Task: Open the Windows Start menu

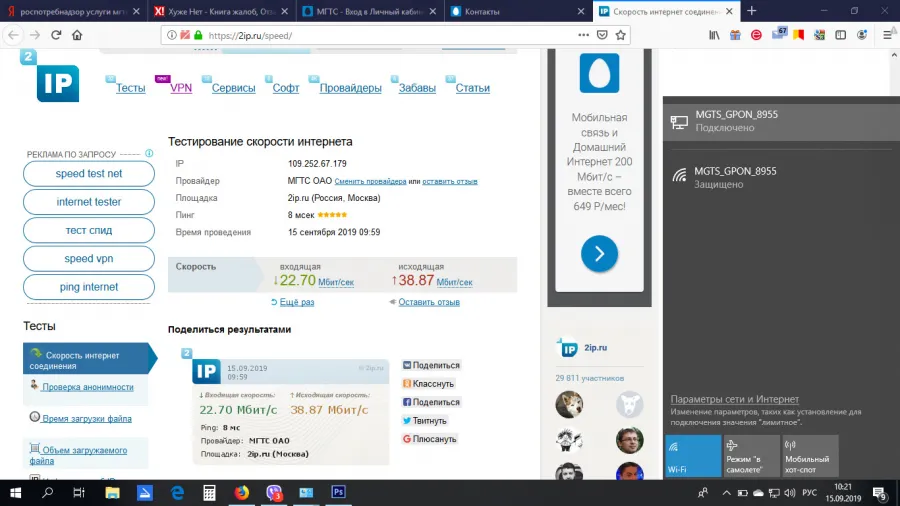Action: tap(15, 493)
